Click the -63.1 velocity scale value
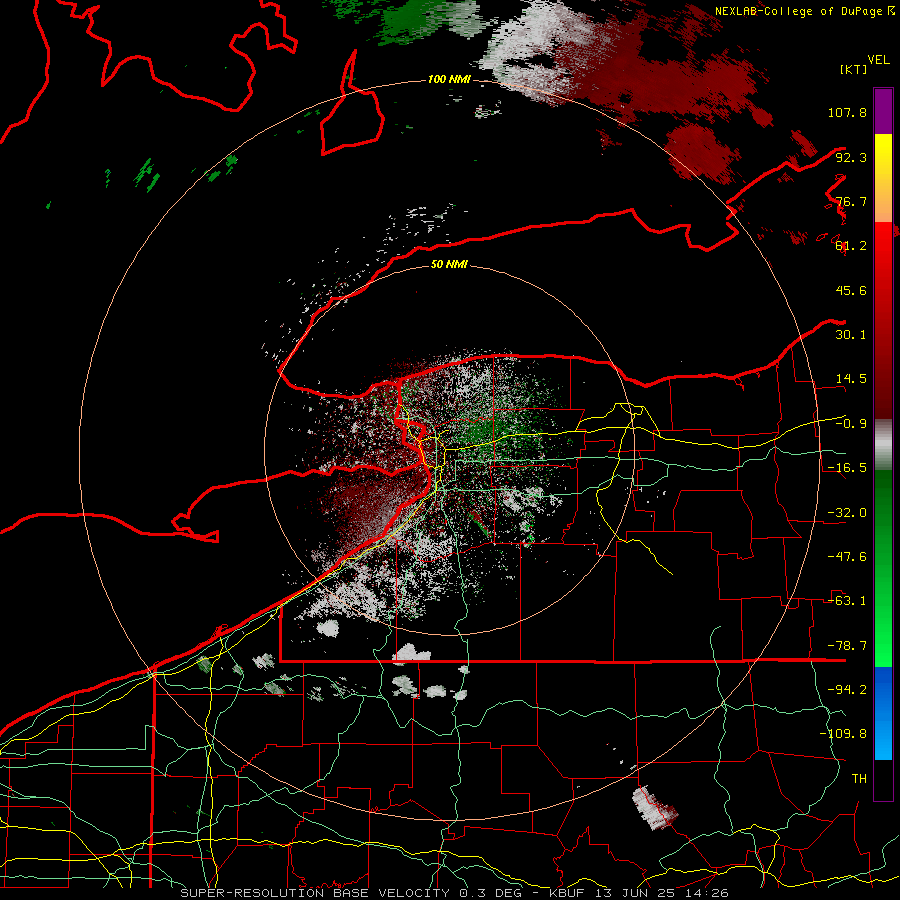Screen dimensions: 900x900 (x=847, y=601)
